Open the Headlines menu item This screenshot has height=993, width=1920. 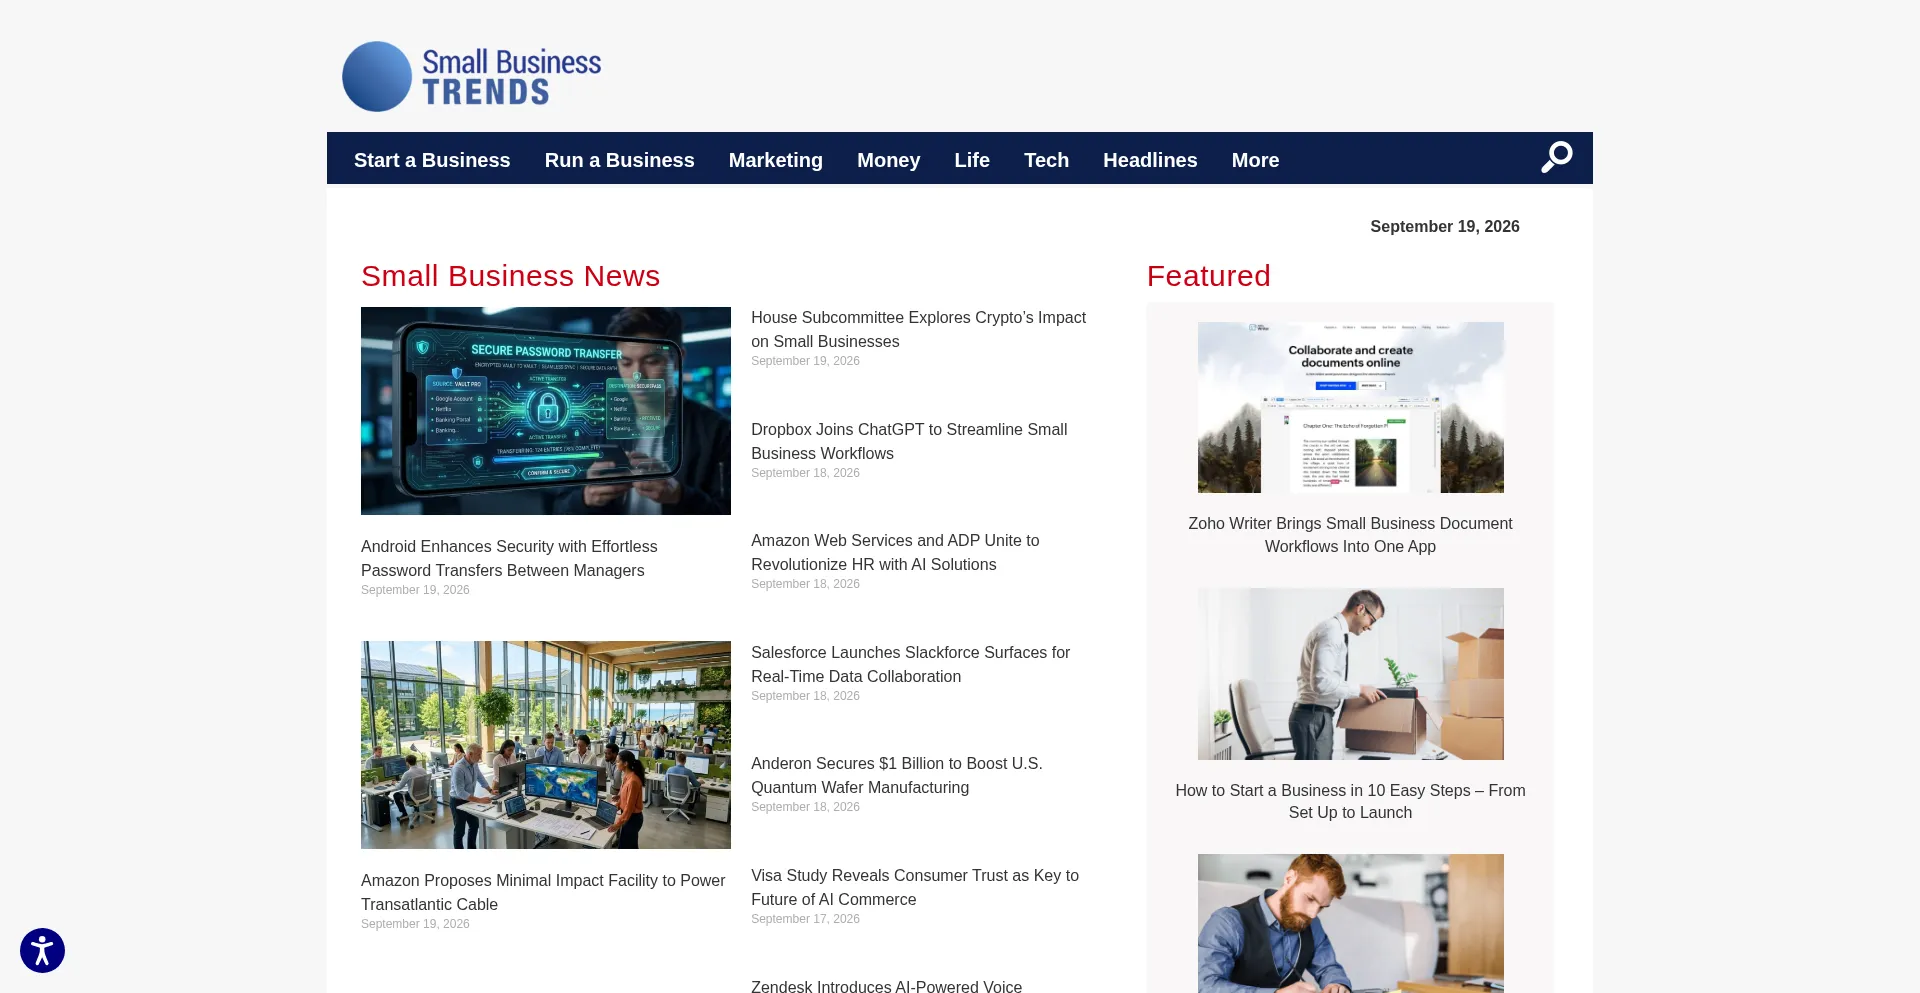tap(1150, 160)
